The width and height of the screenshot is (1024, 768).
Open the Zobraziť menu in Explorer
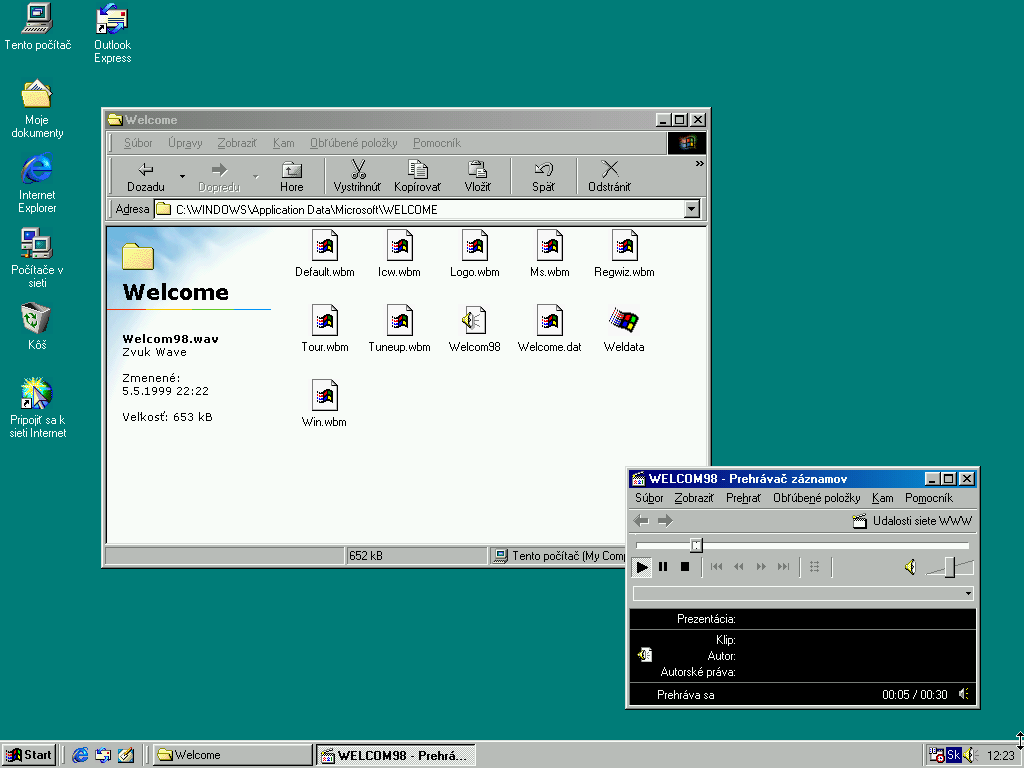pyautogui.click(x=237, y=143)
